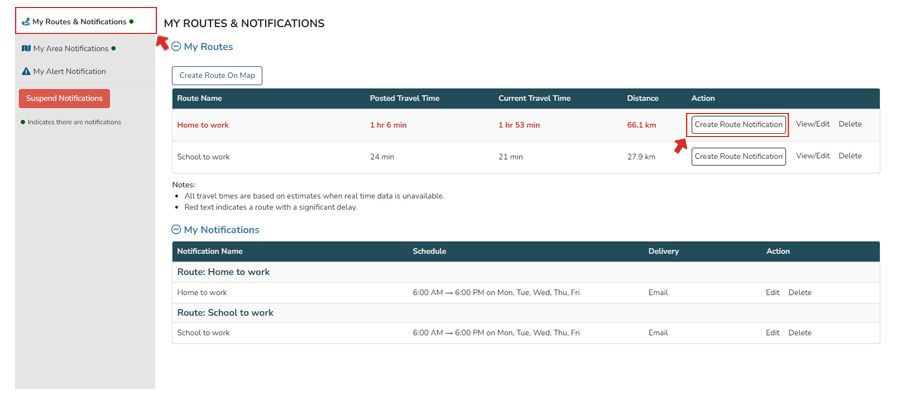The height and width of the screenshot is (399, 907).
Task: Click the Notification Name column header
Action: tap(210, 252)
